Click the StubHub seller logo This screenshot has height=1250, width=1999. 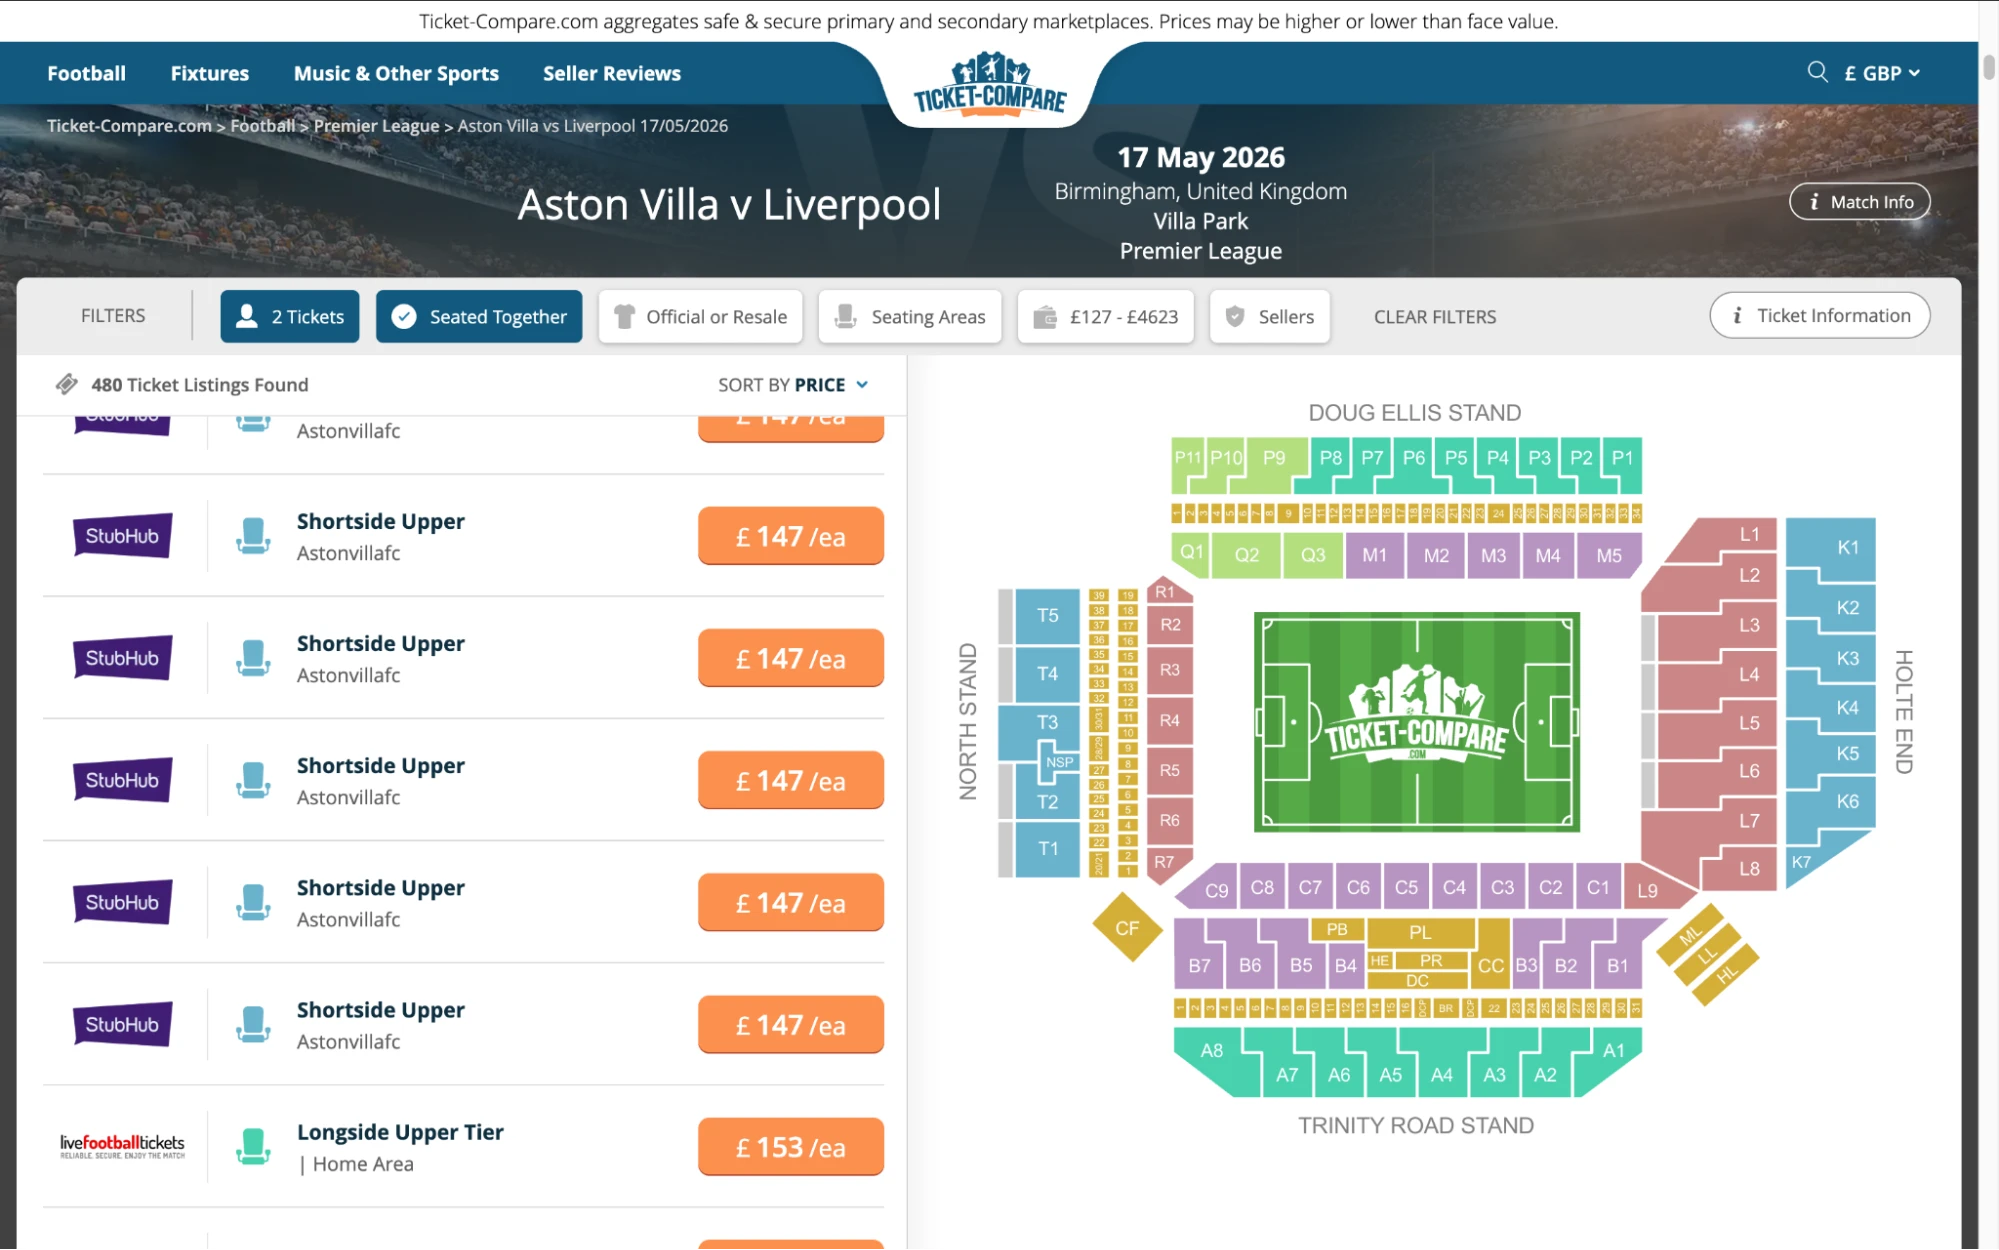pyautogui.click(x=121, y=535)
